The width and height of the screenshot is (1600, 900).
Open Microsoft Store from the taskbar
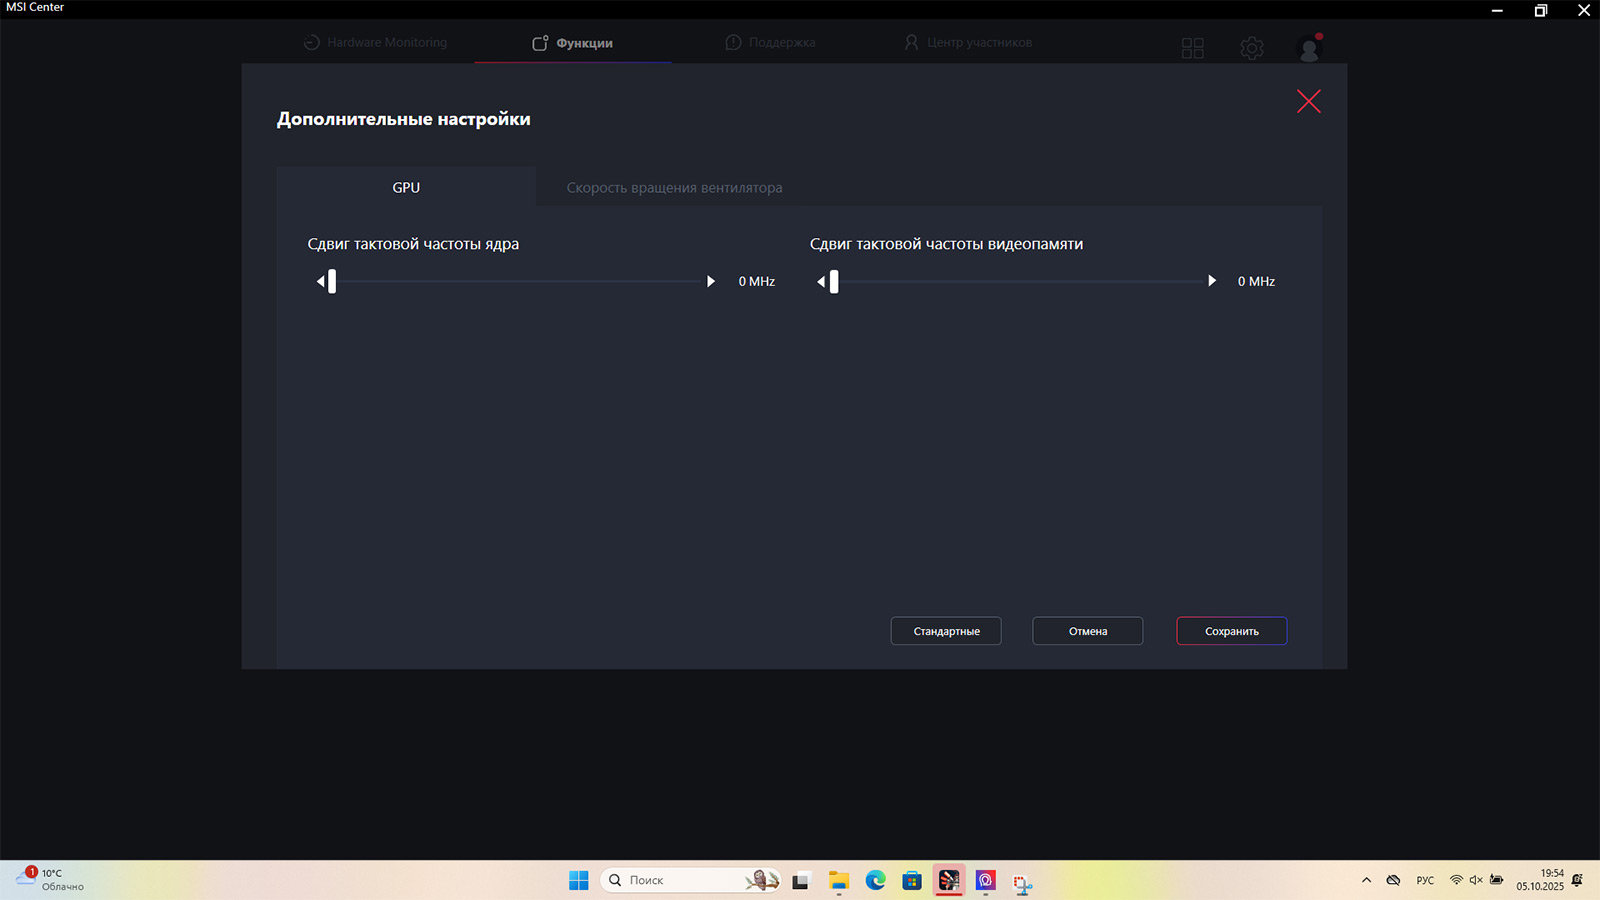(x=911, y=880)
